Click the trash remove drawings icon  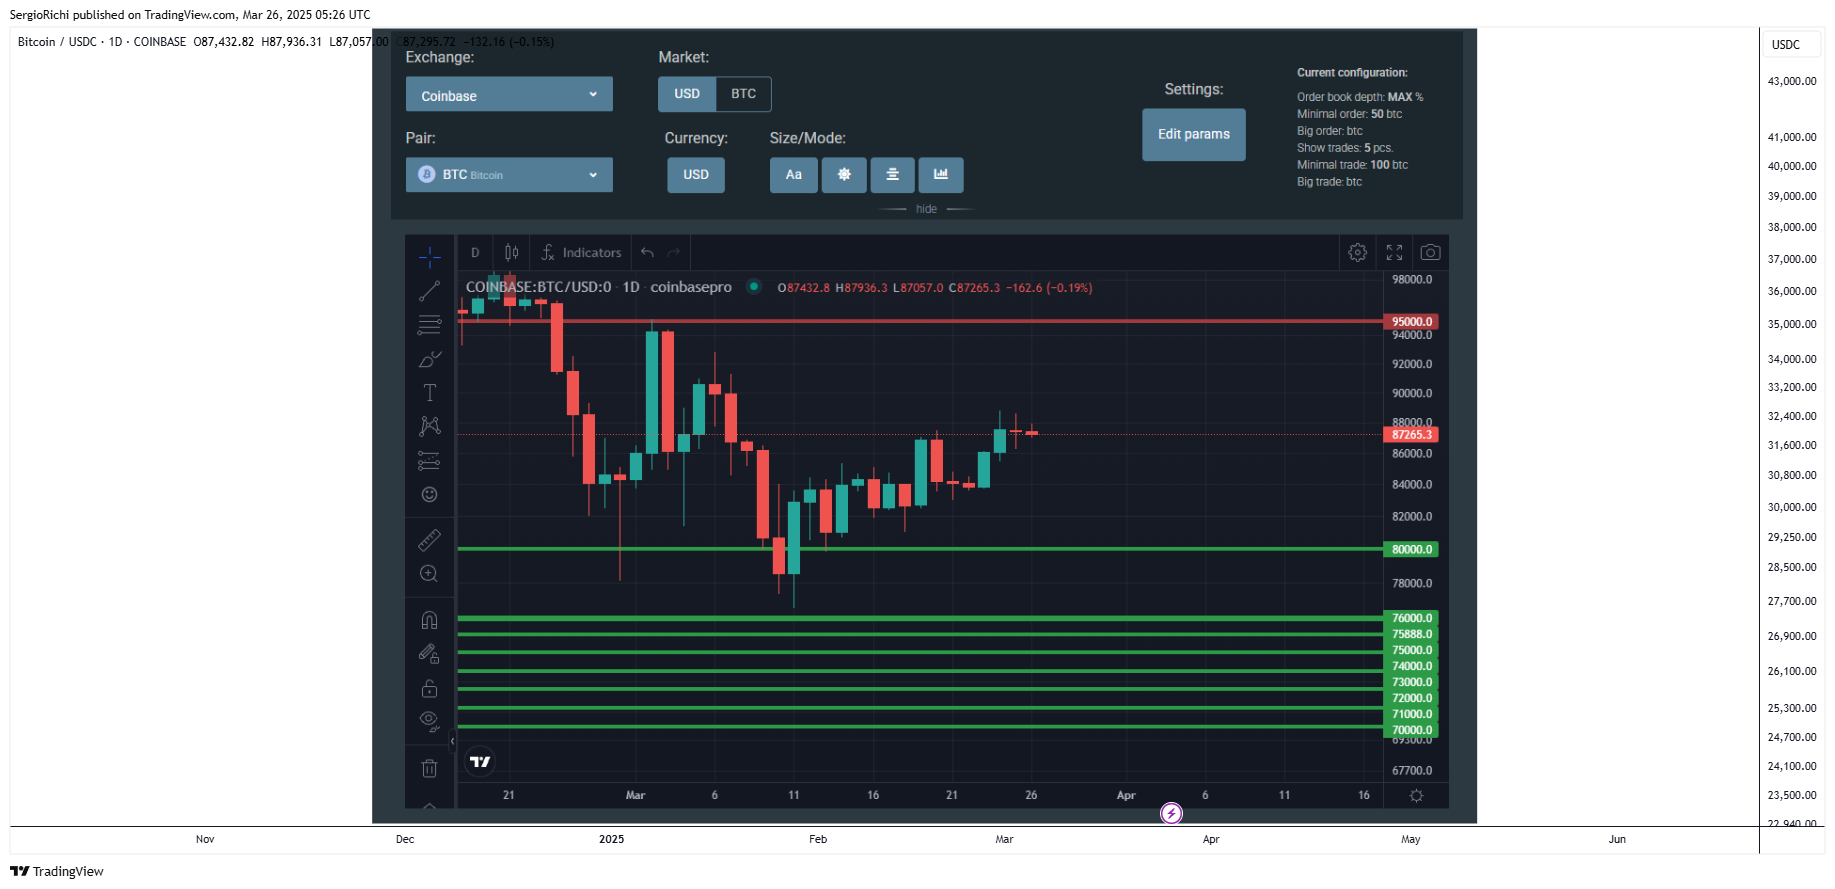pos(429,768)
